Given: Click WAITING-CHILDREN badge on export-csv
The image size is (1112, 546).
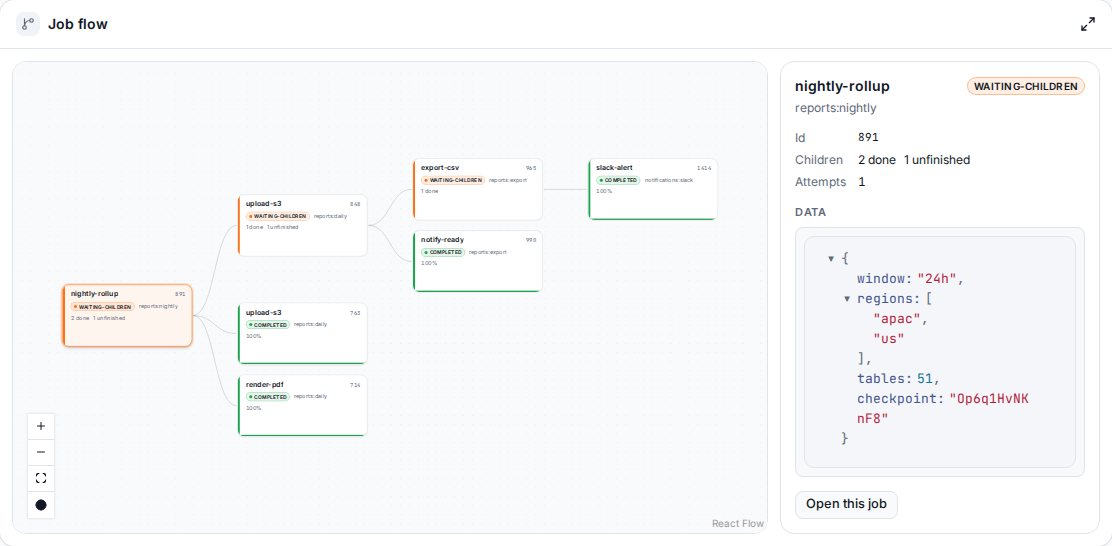Looking at the screenshot, I should [x=453, y=180].
